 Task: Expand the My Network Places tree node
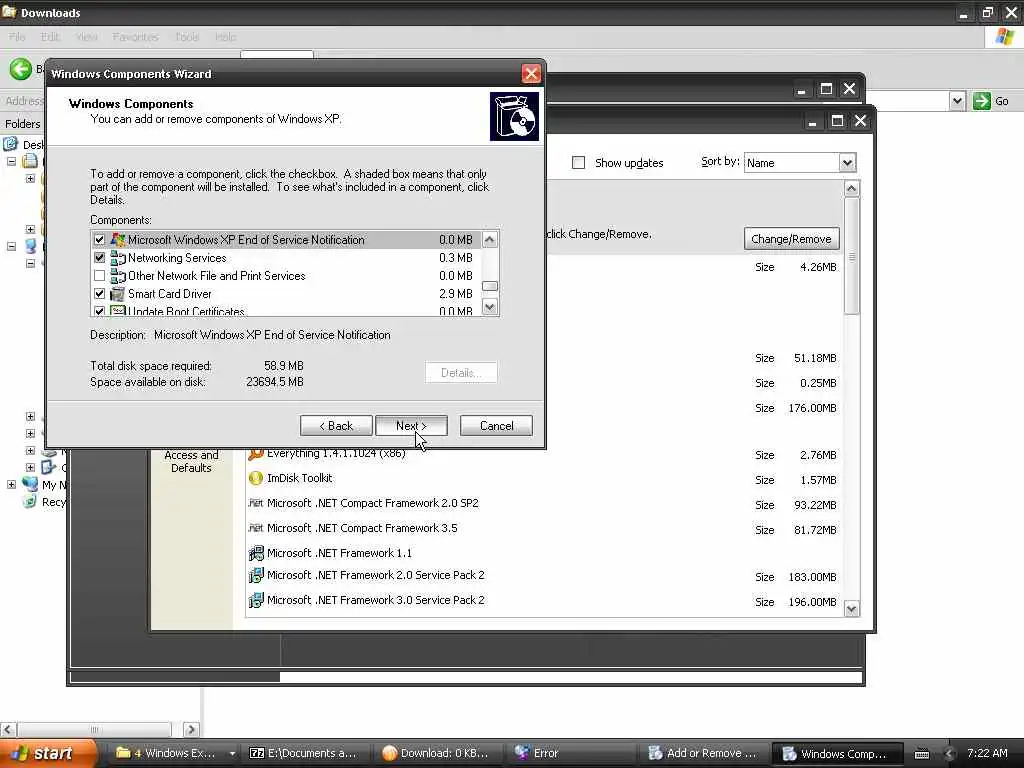pyautogui.click(x=11, y=485)
